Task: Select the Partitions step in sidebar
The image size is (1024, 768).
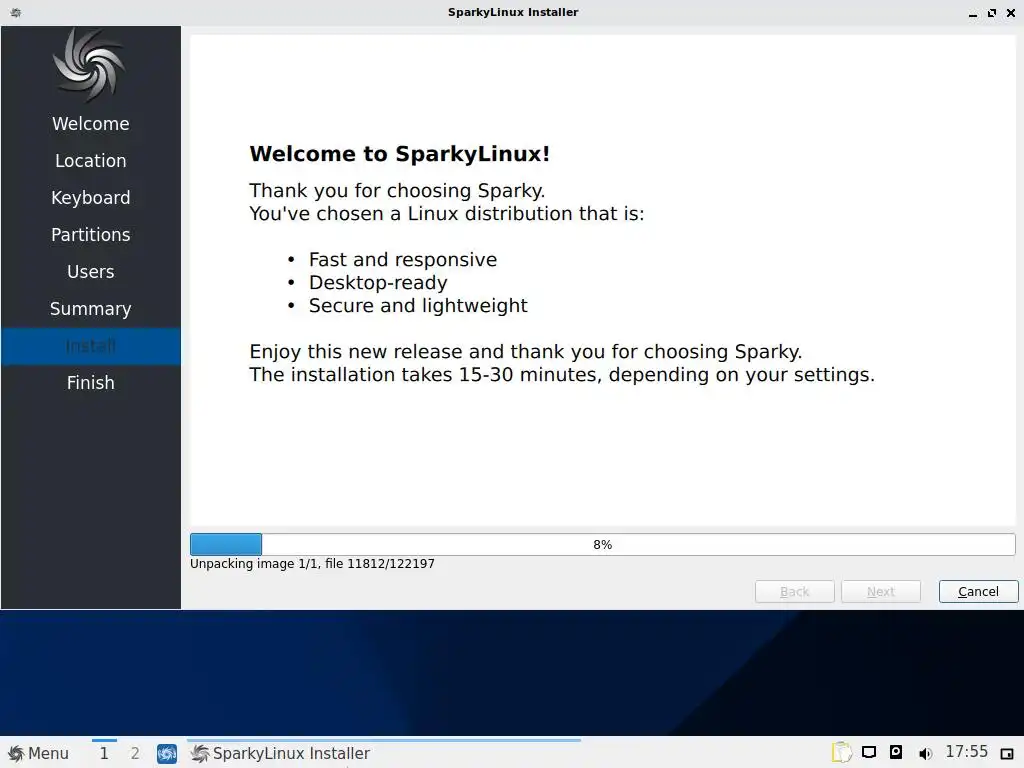Action: pyautogui.click(x=91, y=234)
